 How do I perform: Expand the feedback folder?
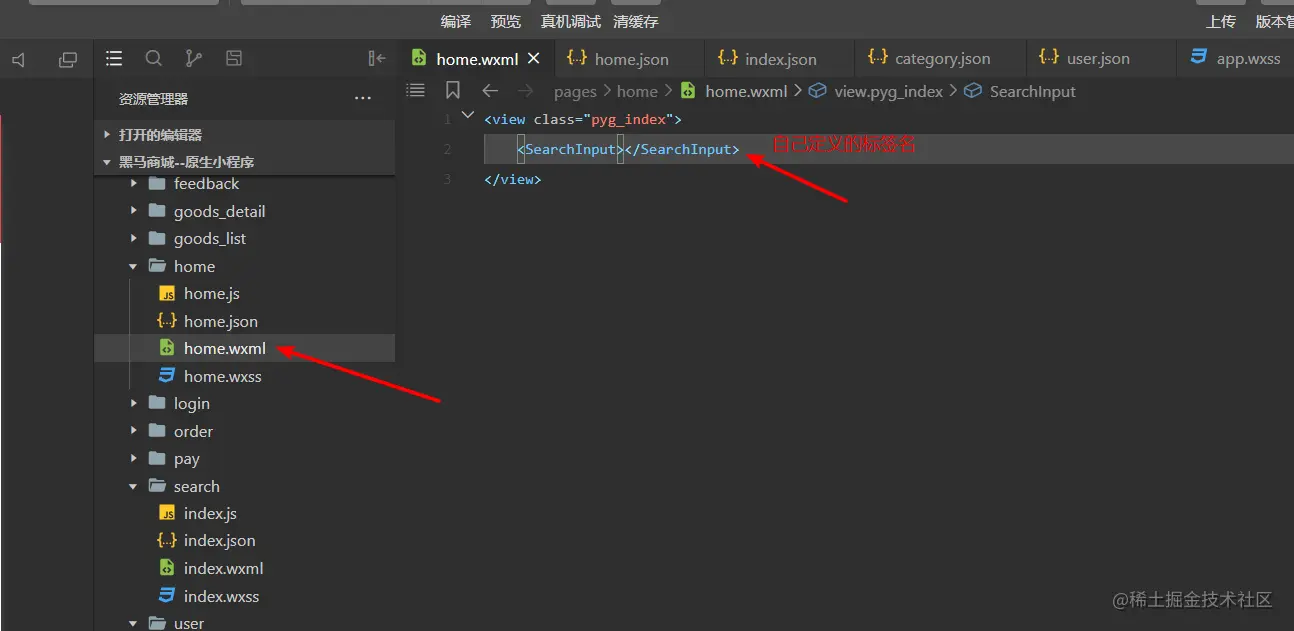(134, 184)
